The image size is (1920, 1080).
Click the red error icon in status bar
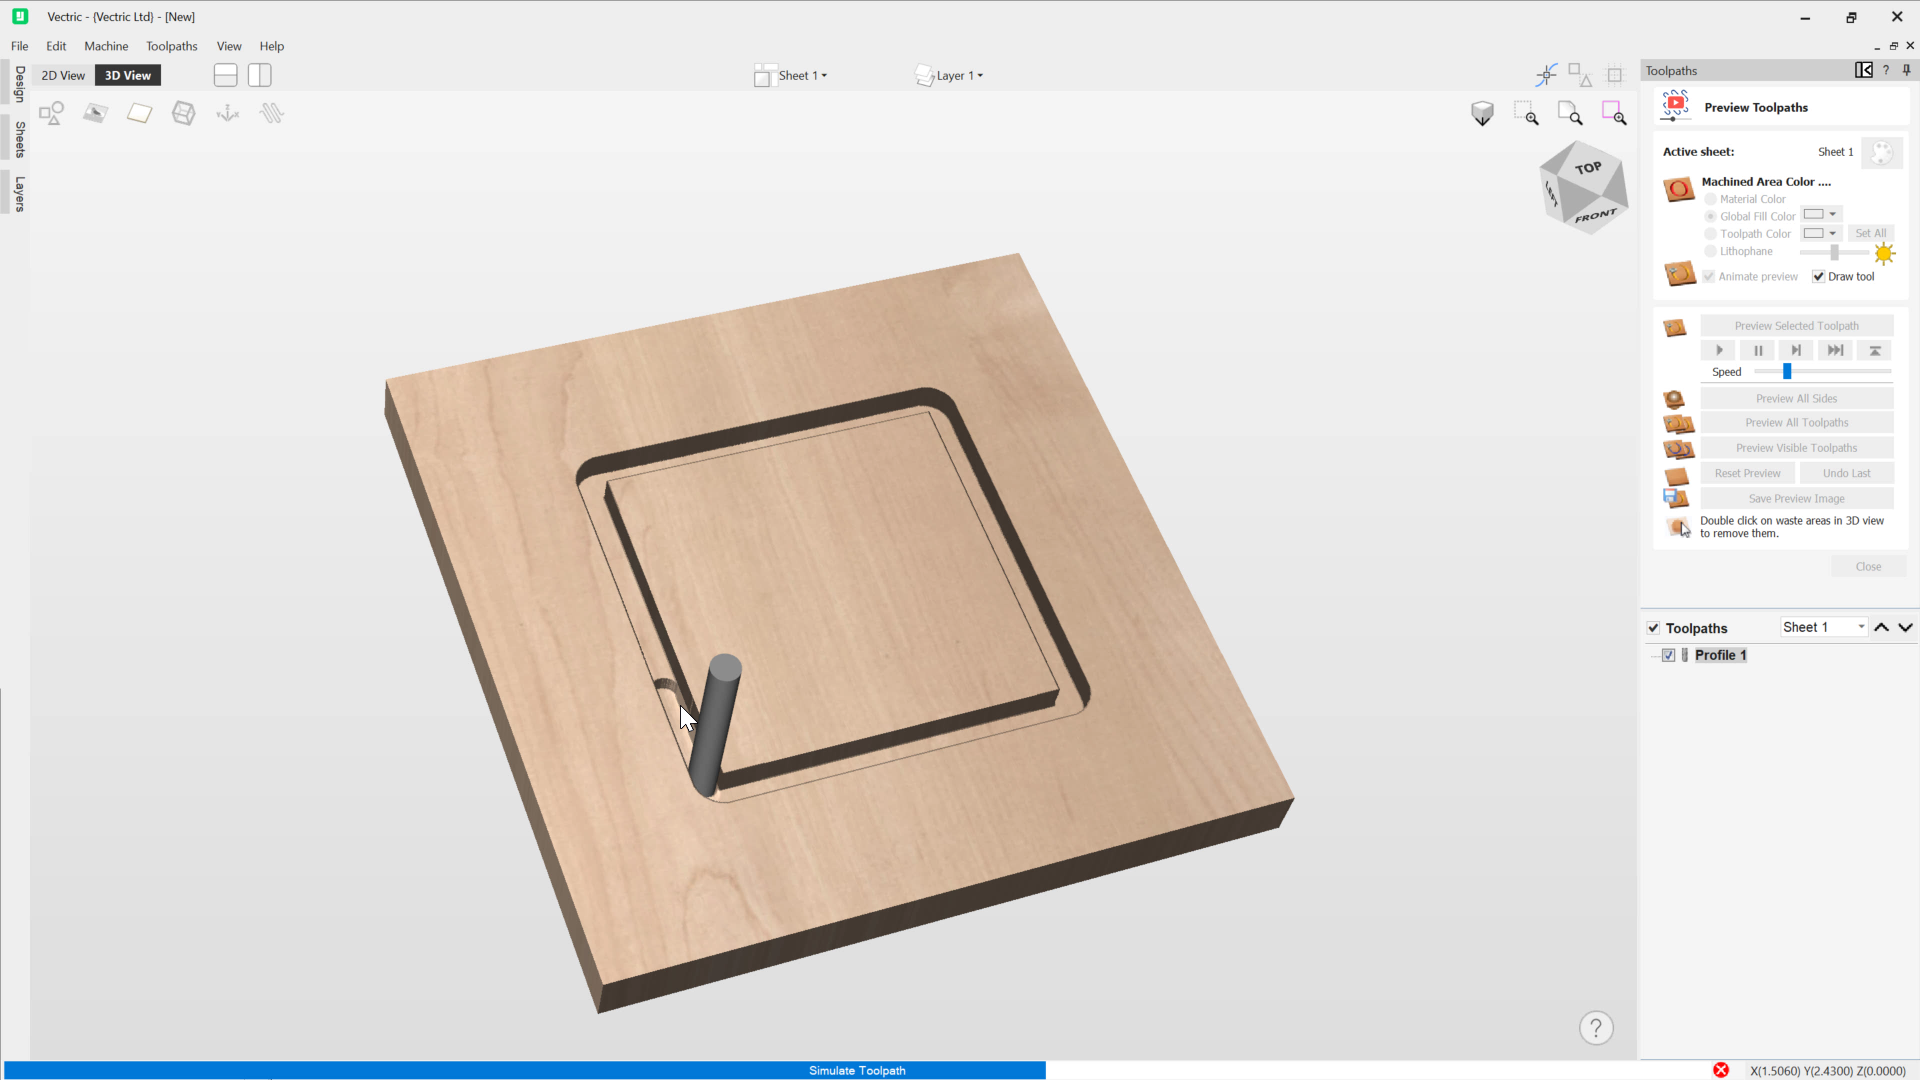pos(1721,1070)
